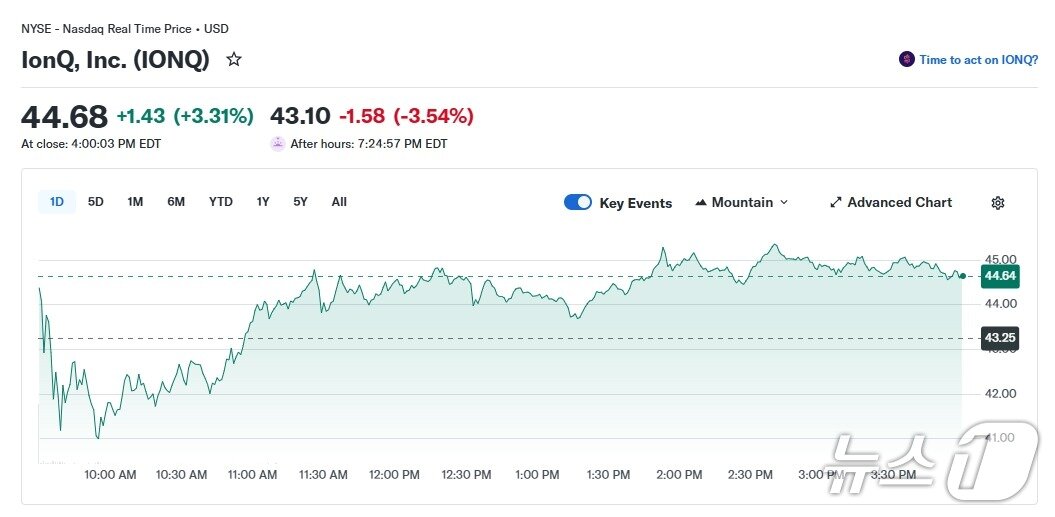Show All price history range
Image resolution: width=1055 pixels, height=517 pixels.
339,202
